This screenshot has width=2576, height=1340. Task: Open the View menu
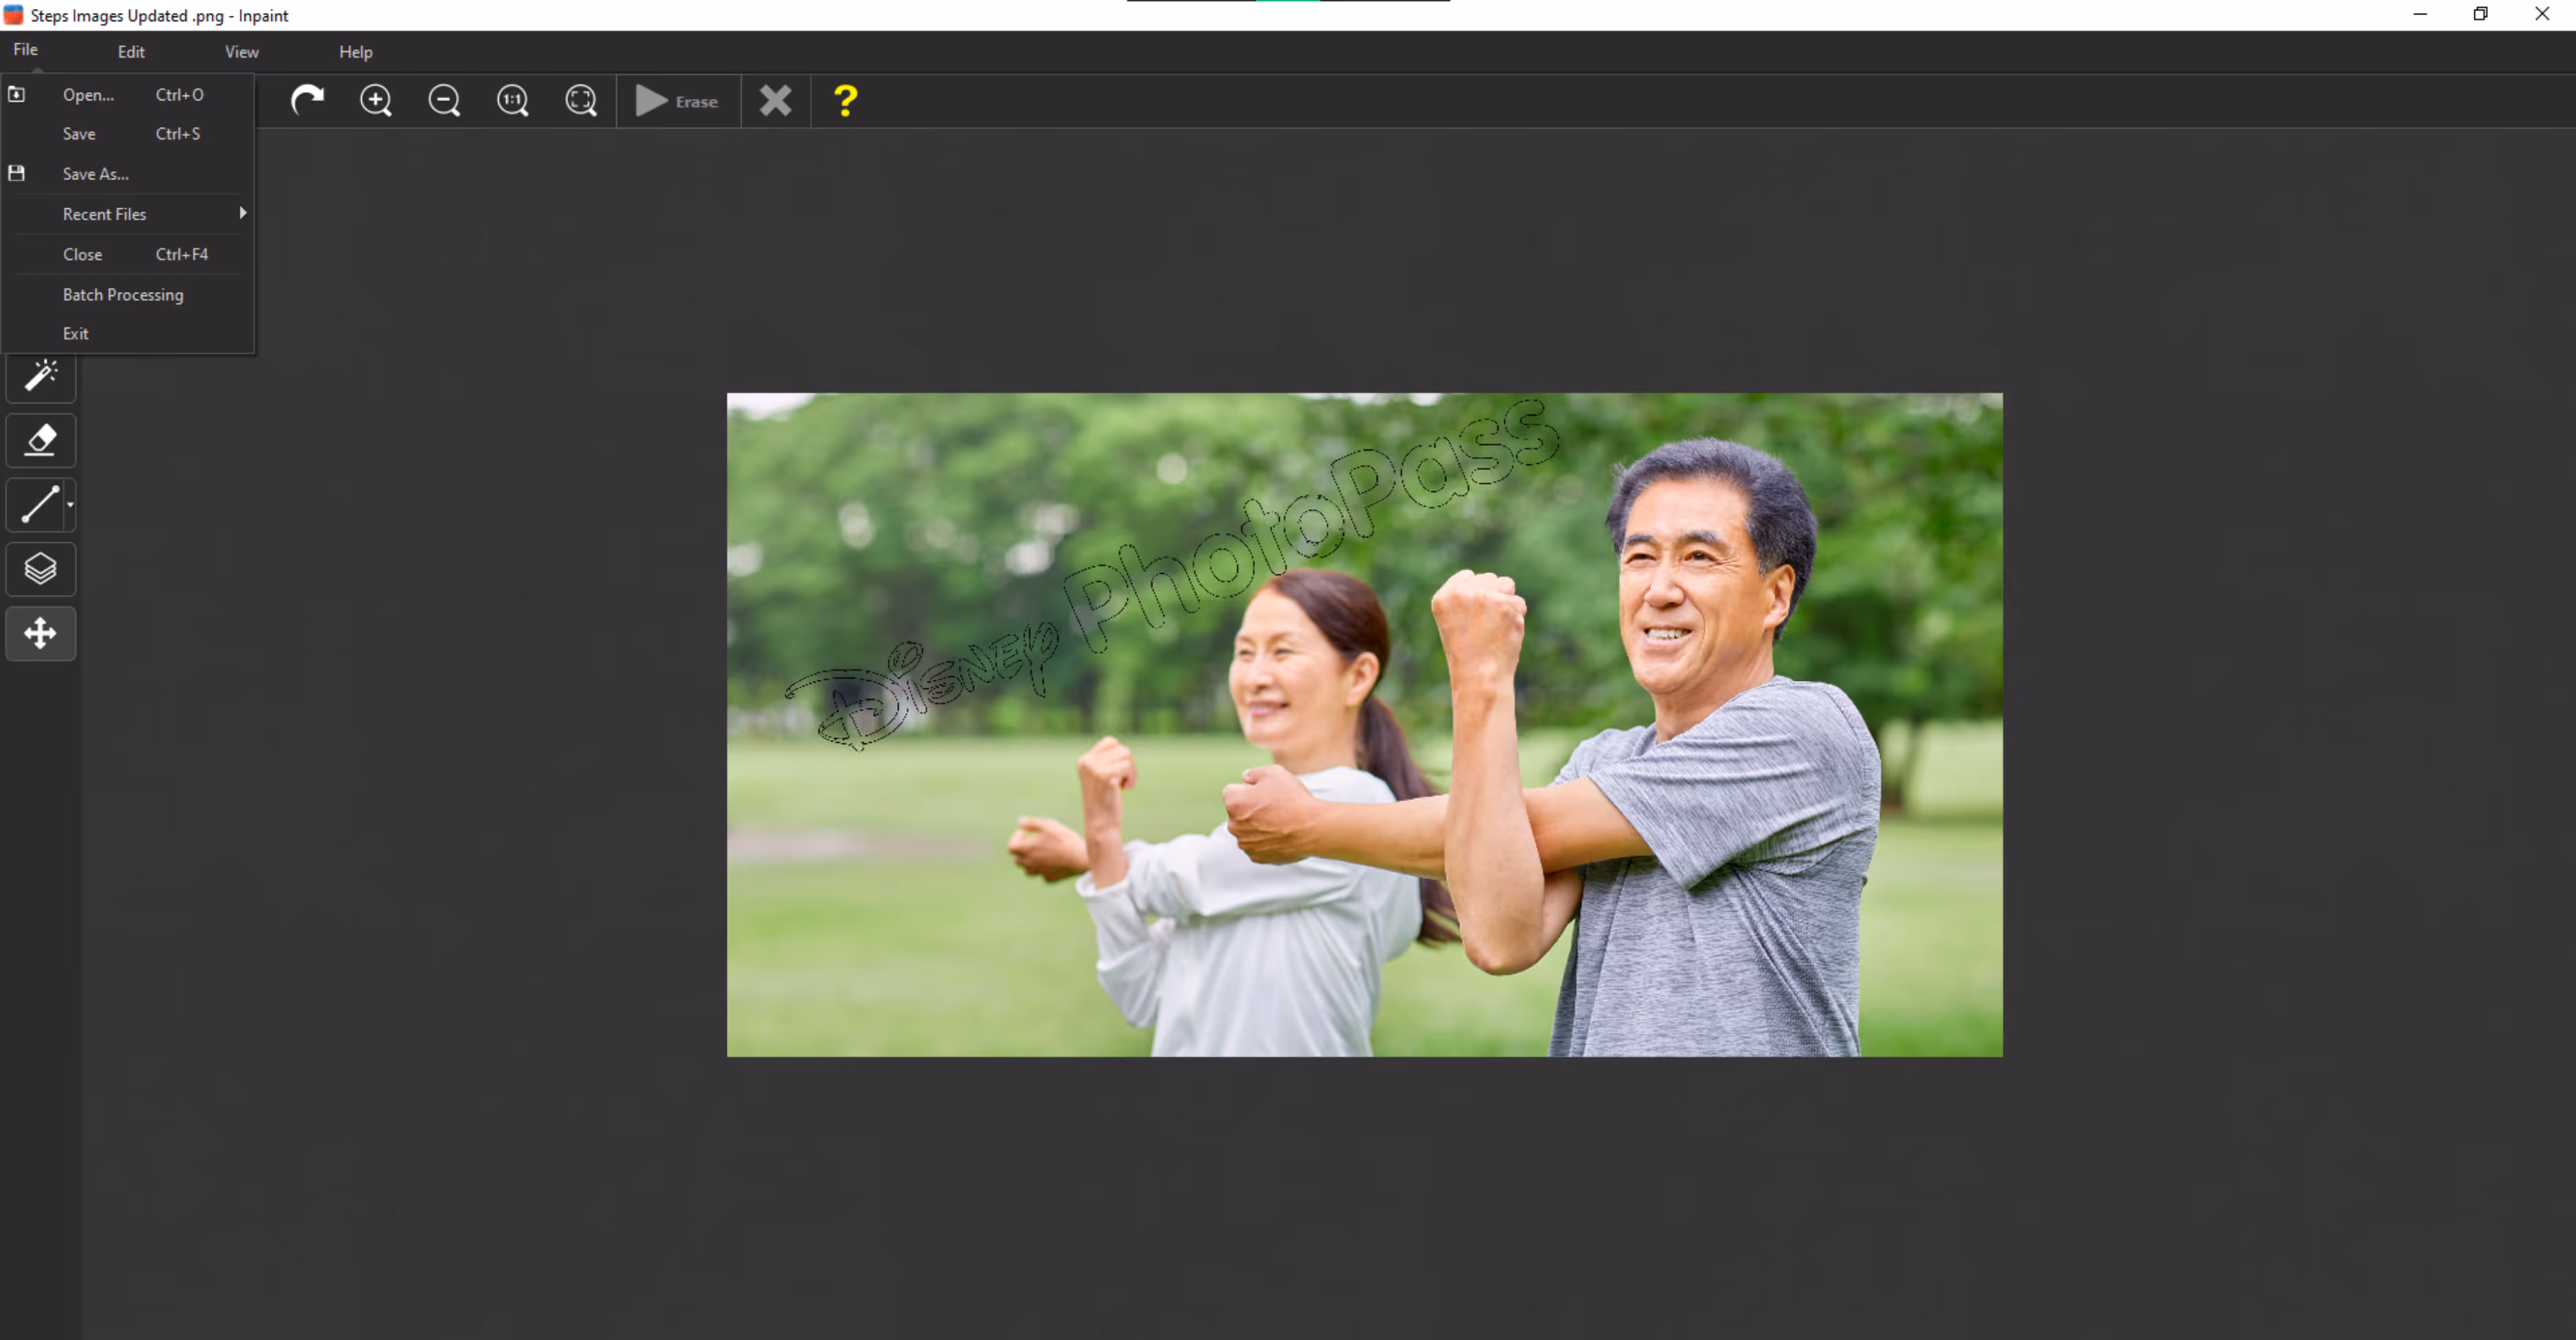[x=242, y=52]
